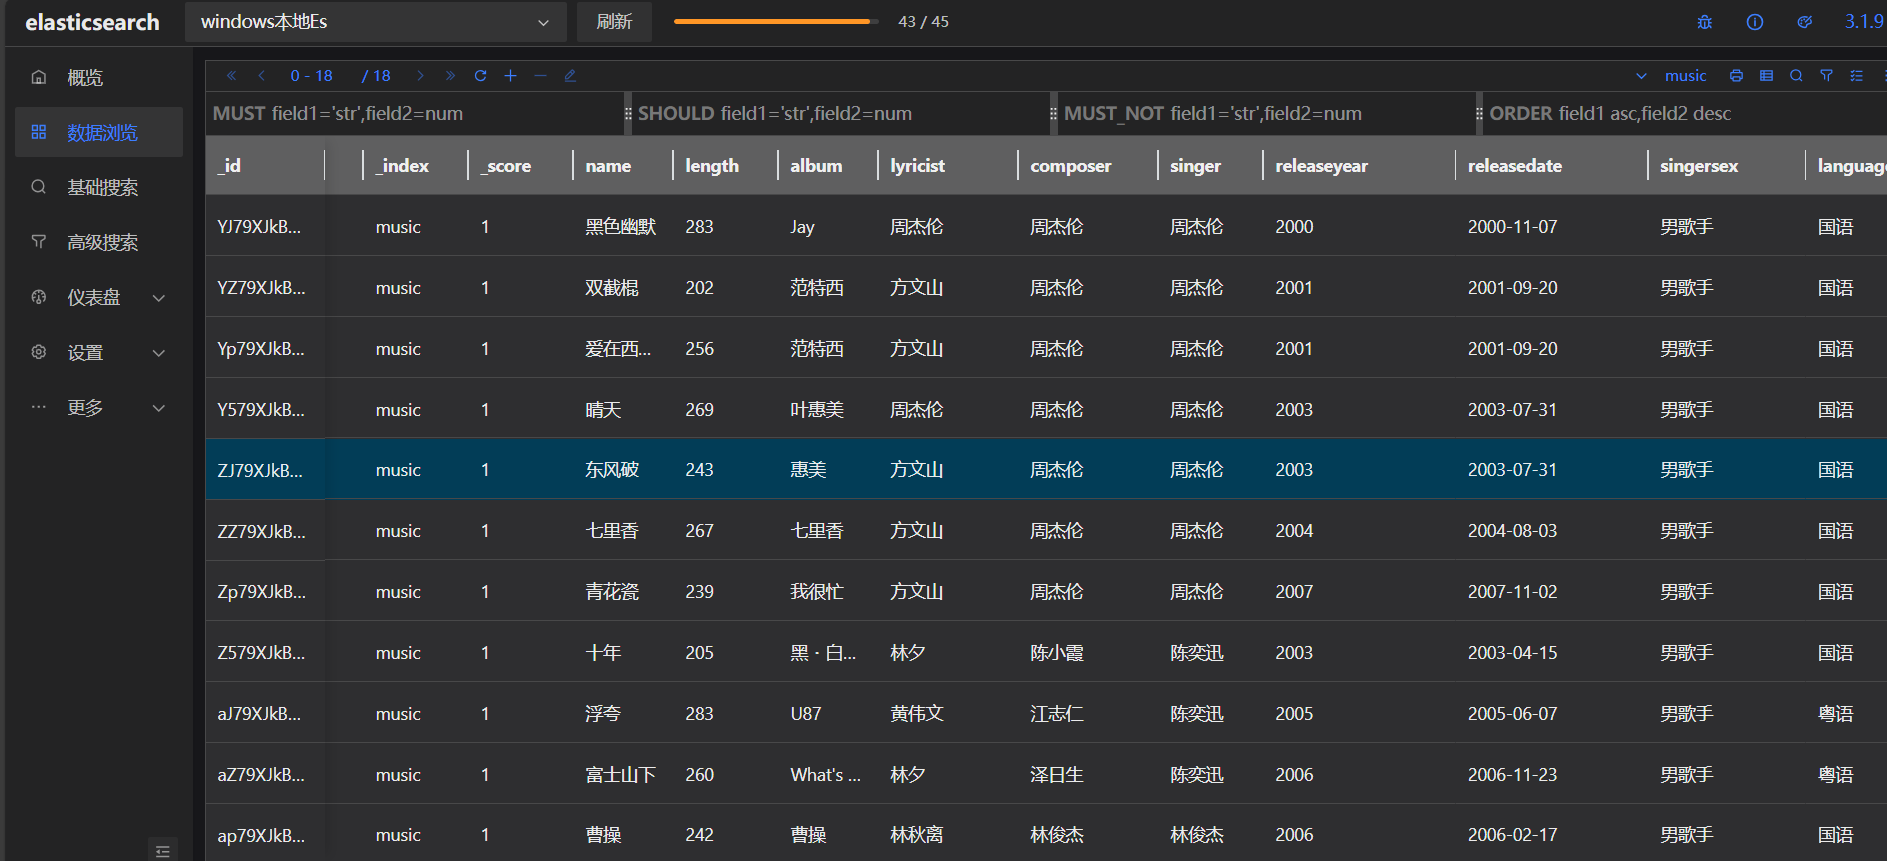
Task: Open 基础搜索 in the sidebar
Action: coord(99,187)
